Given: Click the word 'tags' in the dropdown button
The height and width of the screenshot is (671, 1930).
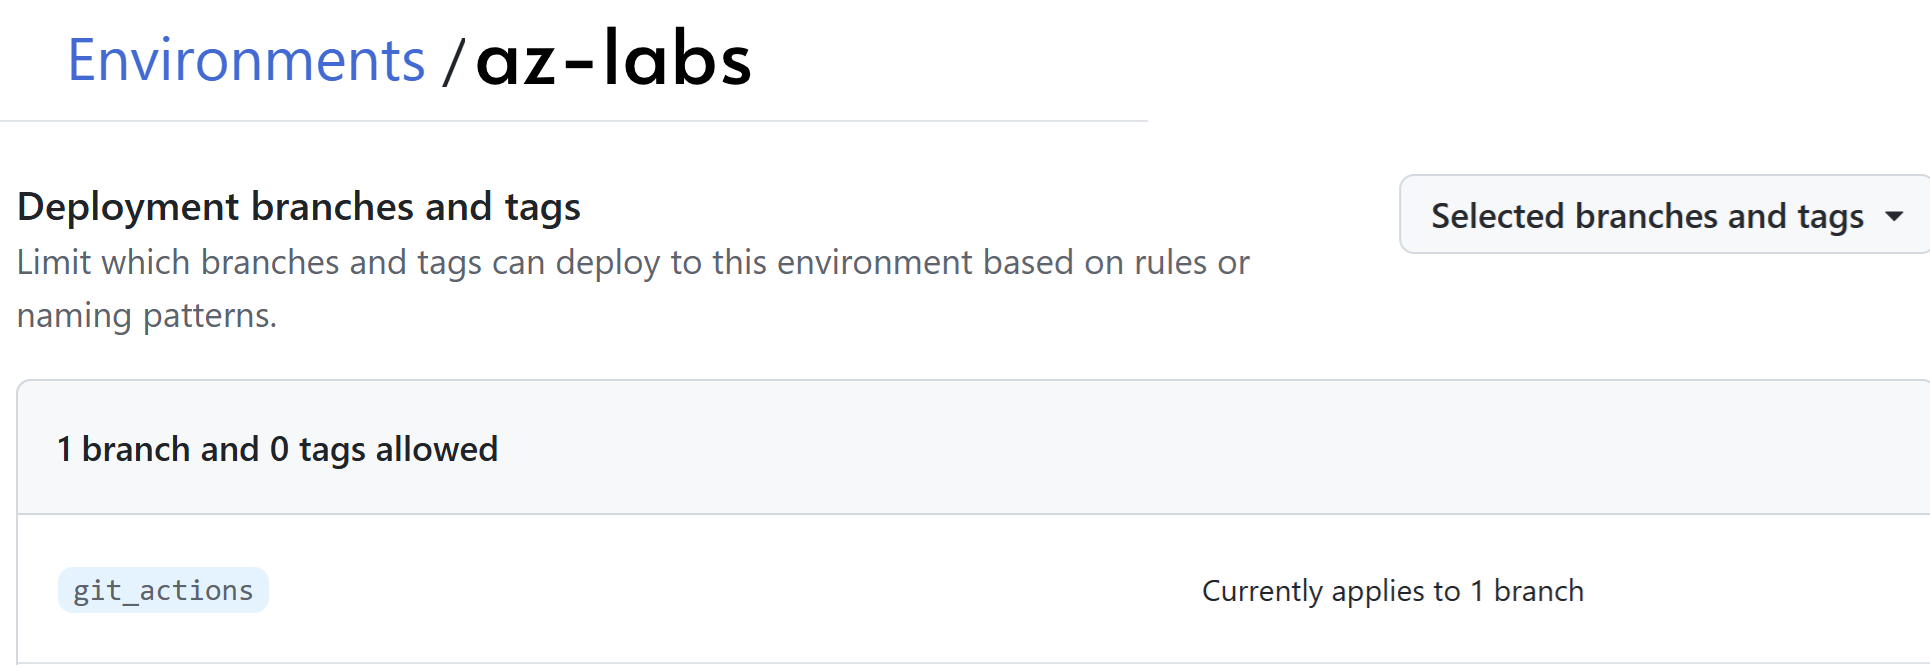Looking at the screenshot, I should pos(1830,217).
